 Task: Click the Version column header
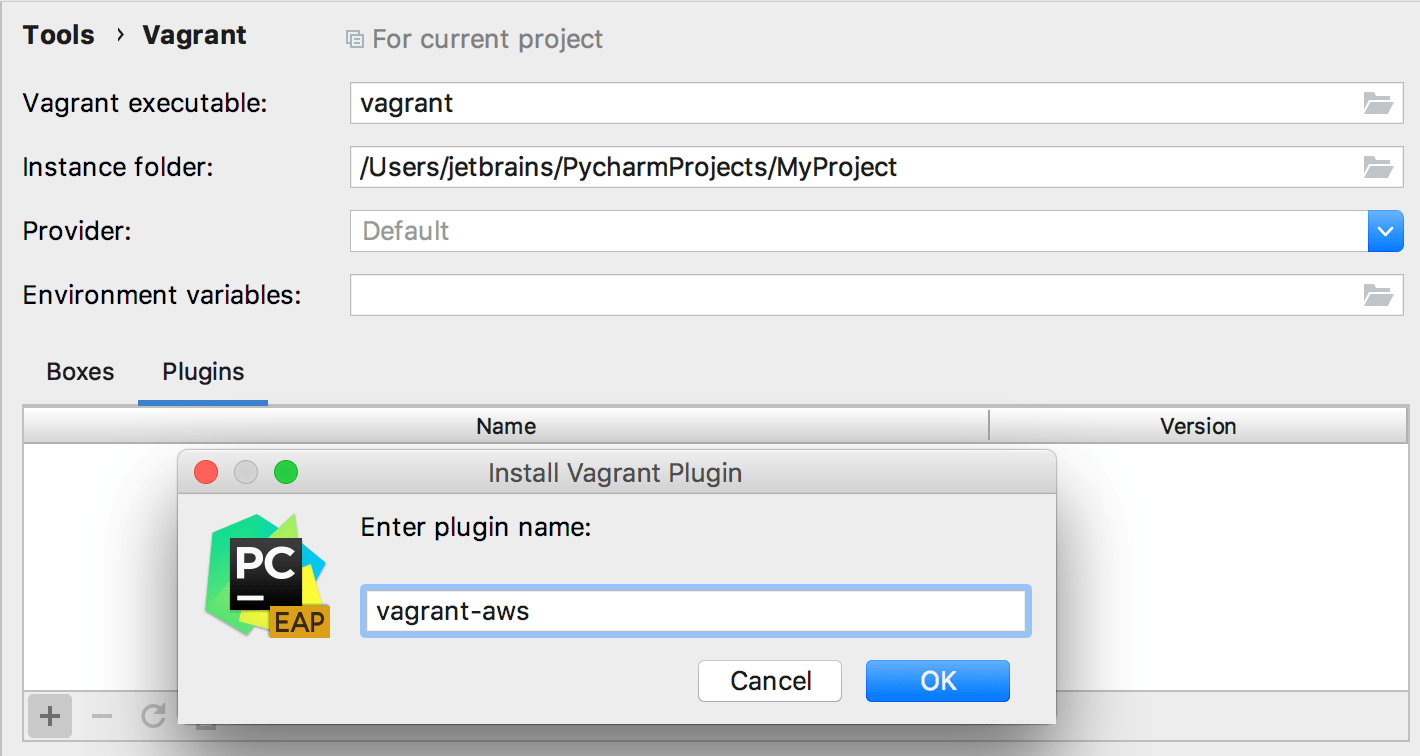click(1197, 425)
